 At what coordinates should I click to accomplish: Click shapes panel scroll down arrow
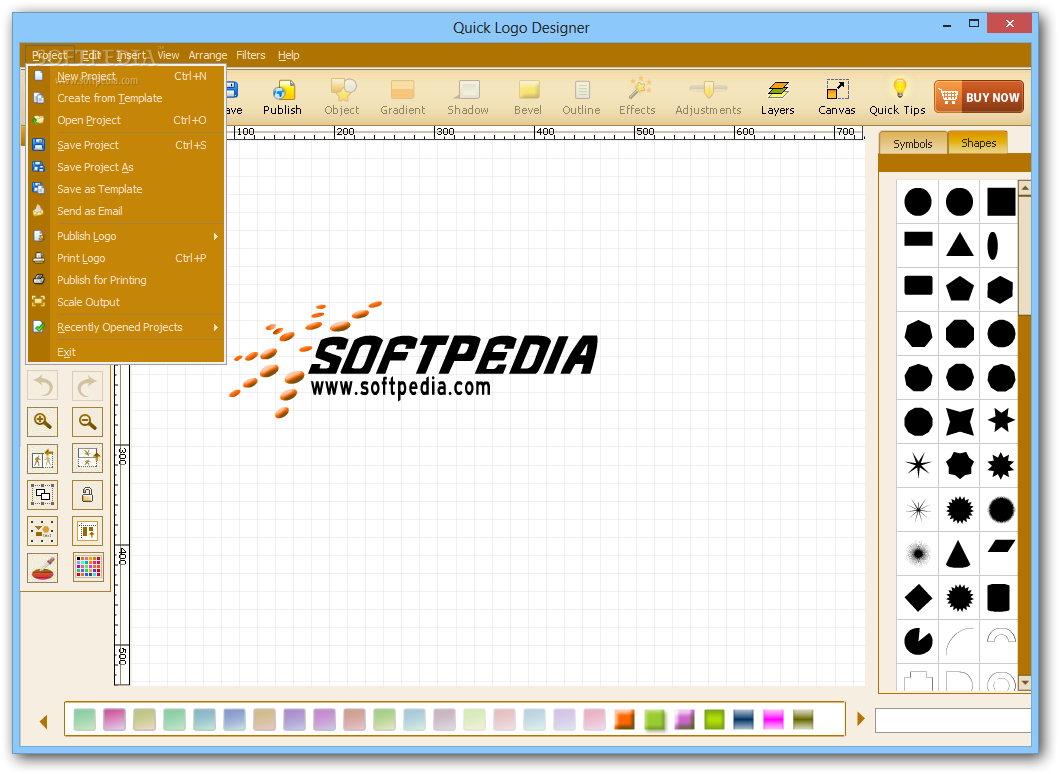point(1025,683)
